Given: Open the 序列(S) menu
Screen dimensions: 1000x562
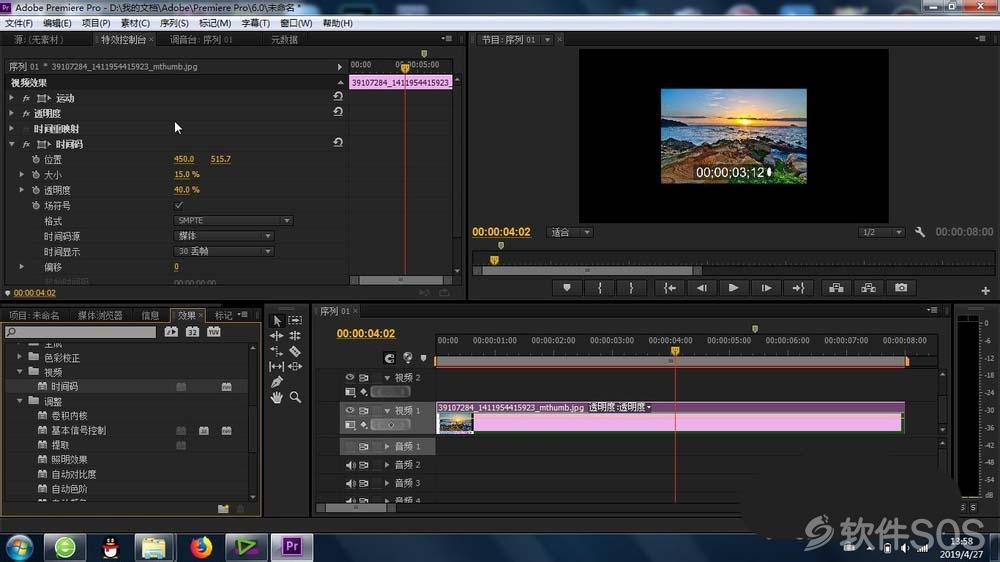Looking at the screenshot, I should pos(174,23).
